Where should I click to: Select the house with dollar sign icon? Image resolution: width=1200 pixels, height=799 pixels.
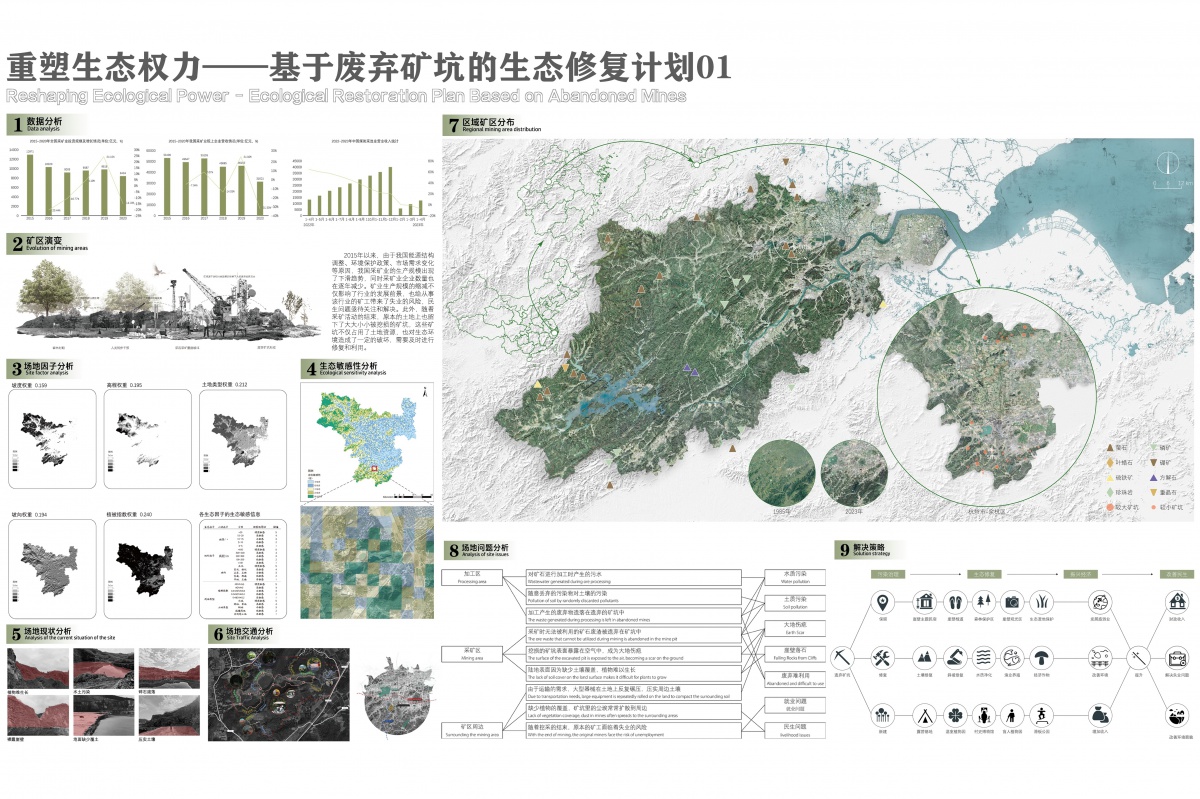pyautogui.click(x=1176, y=603)
